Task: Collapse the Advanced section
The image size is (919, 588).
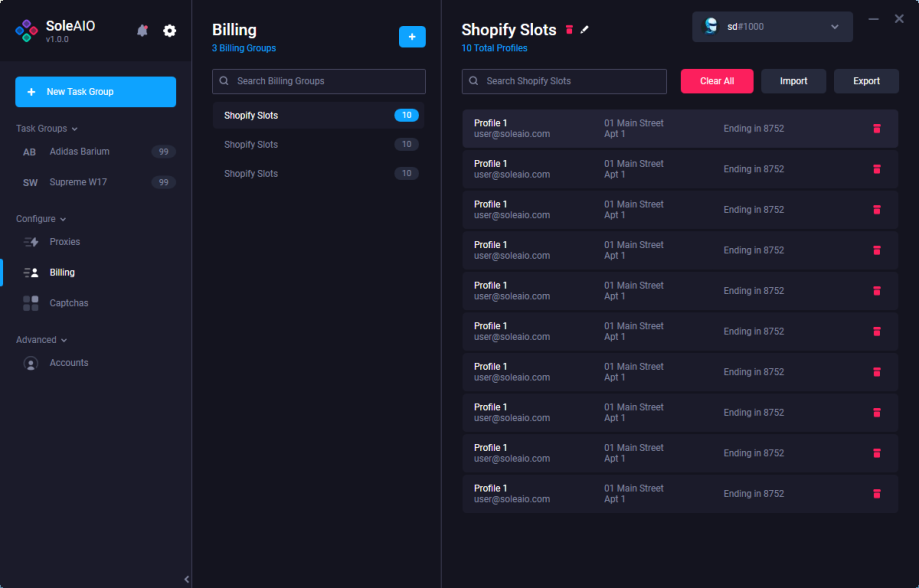Action: click(42, 340)
